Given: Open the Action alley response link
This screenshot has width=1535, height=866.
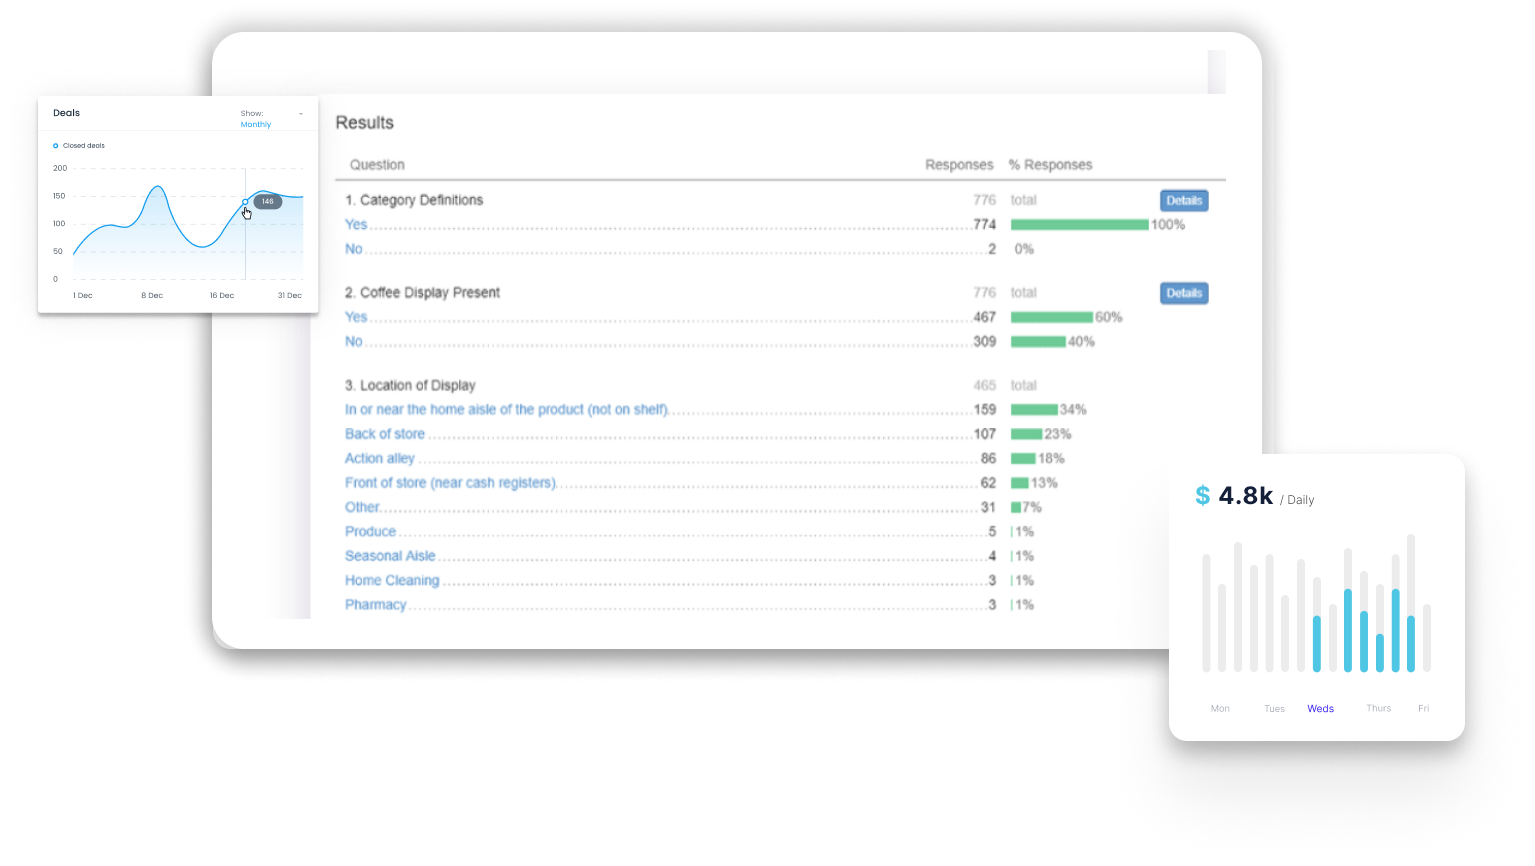Looking at the screenshot, I should point(380,459).
